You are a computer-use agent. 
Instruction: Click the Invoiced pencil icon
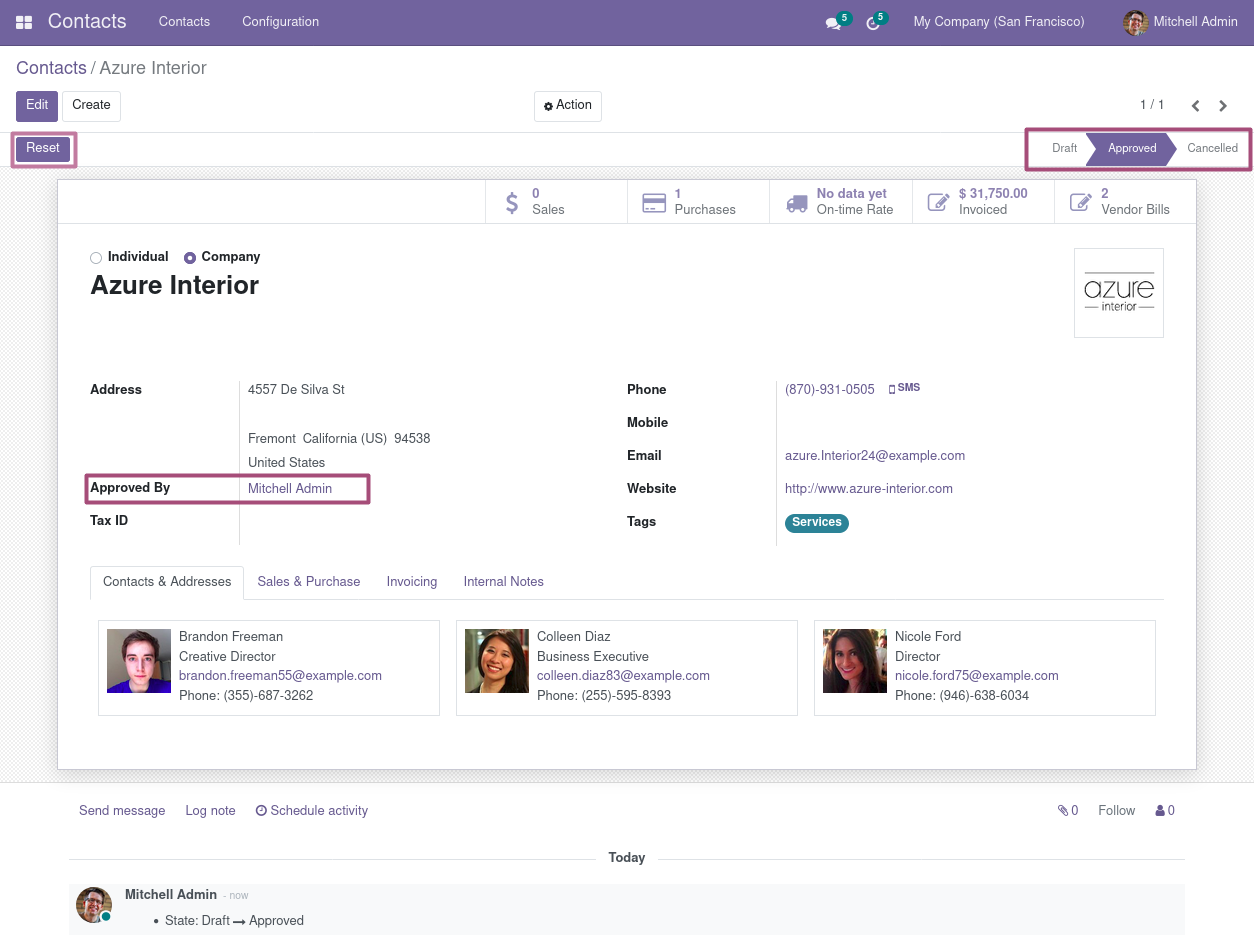coord(938,202)
